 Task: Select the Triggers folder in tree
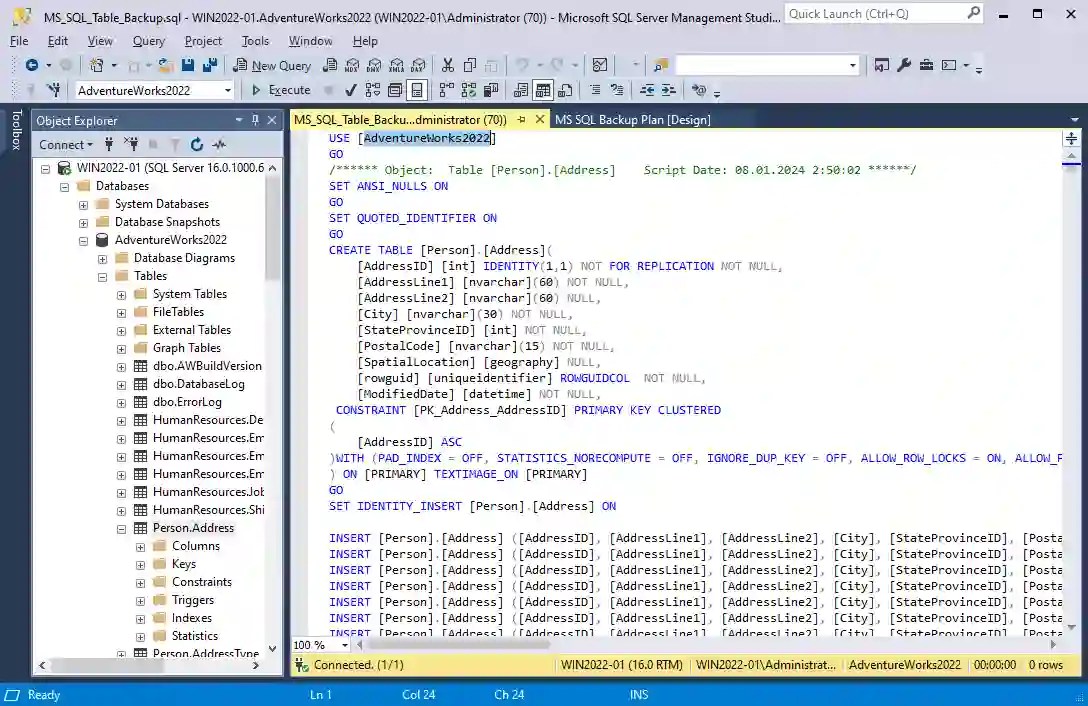193,600
